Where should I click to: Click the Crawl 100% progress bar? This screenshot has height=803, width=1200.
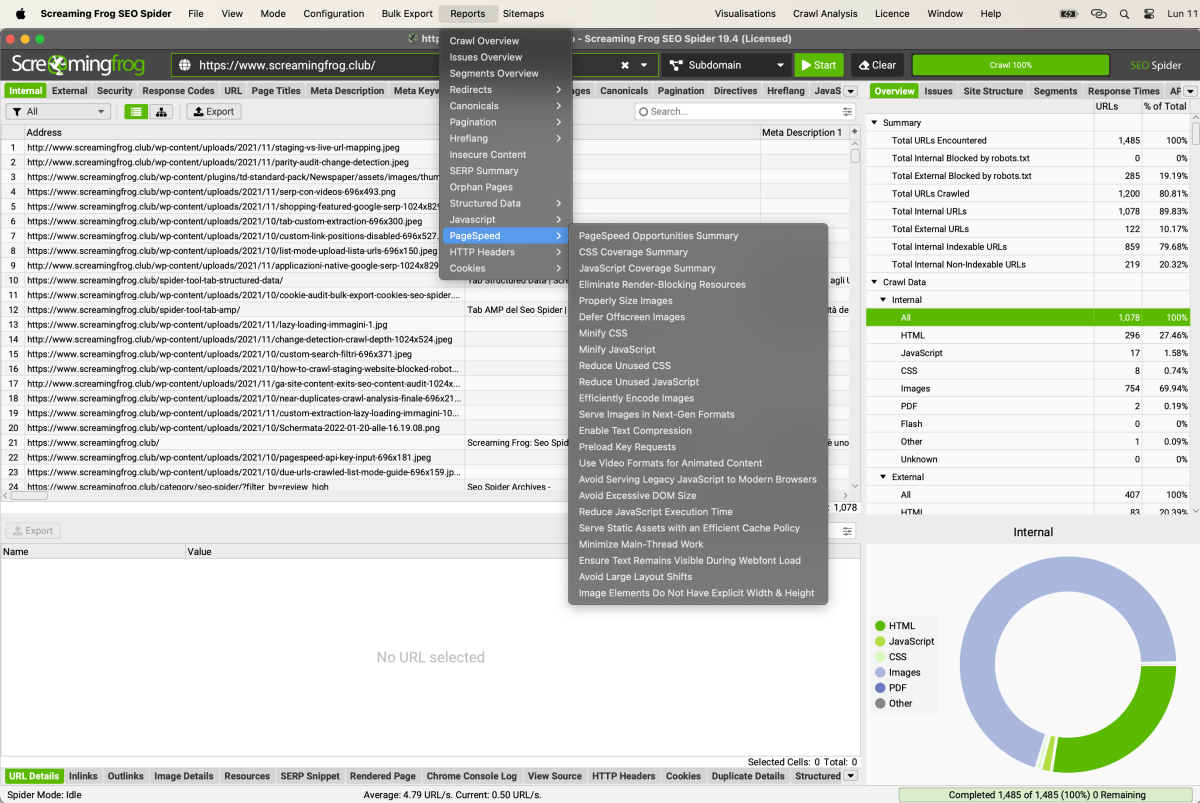click(1010, 63)
